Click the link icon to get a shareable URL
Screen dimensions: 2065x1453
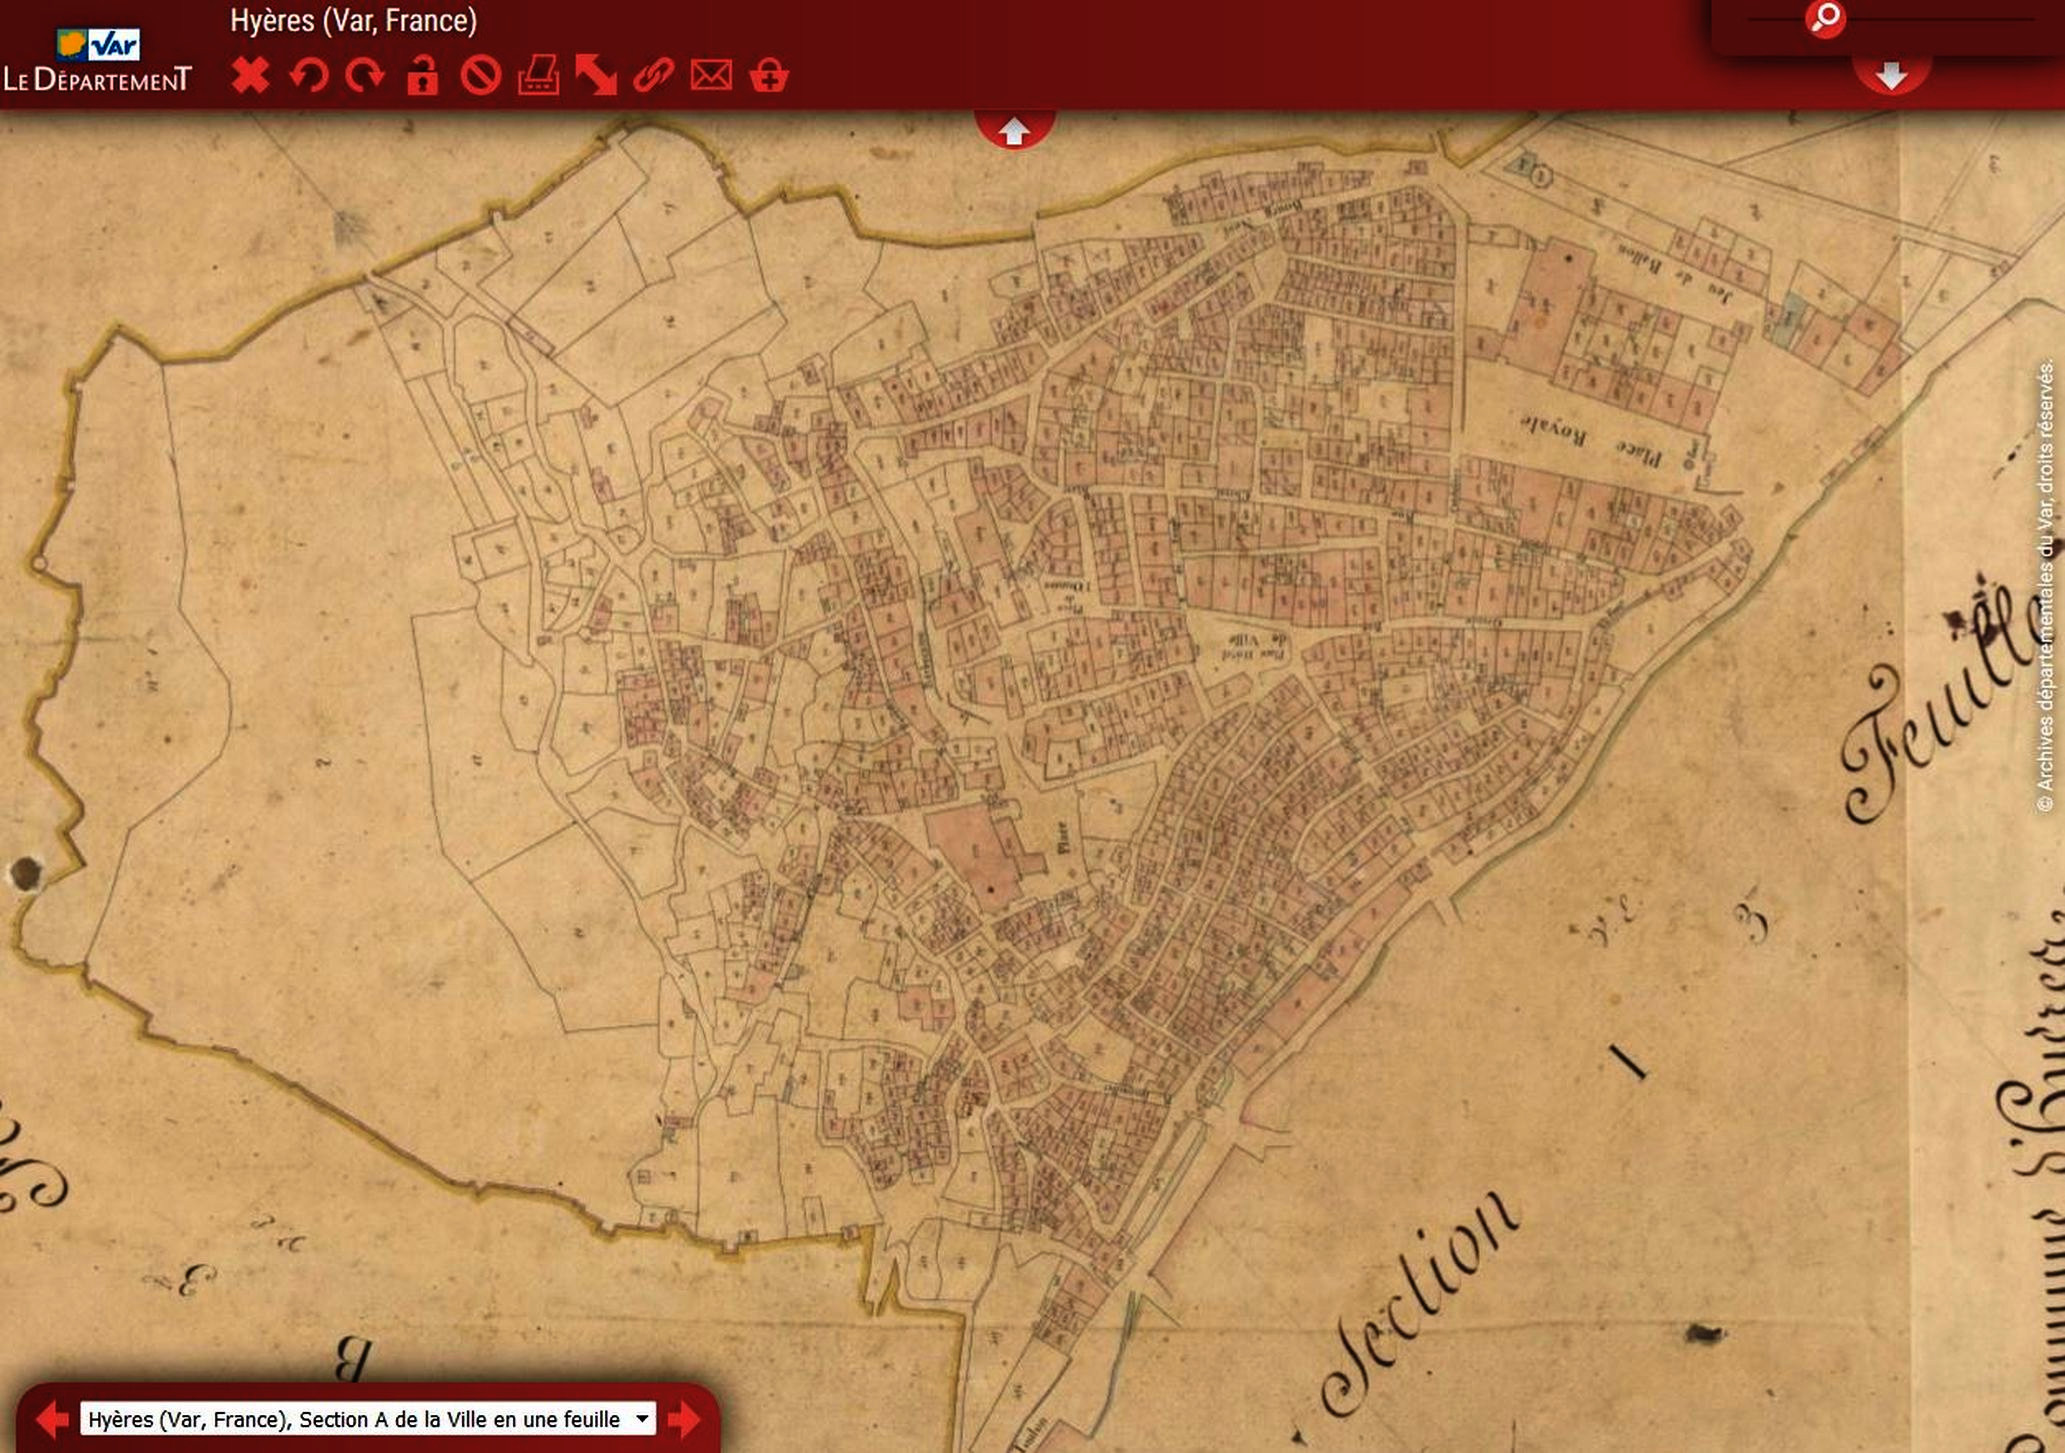coord(652,75)
